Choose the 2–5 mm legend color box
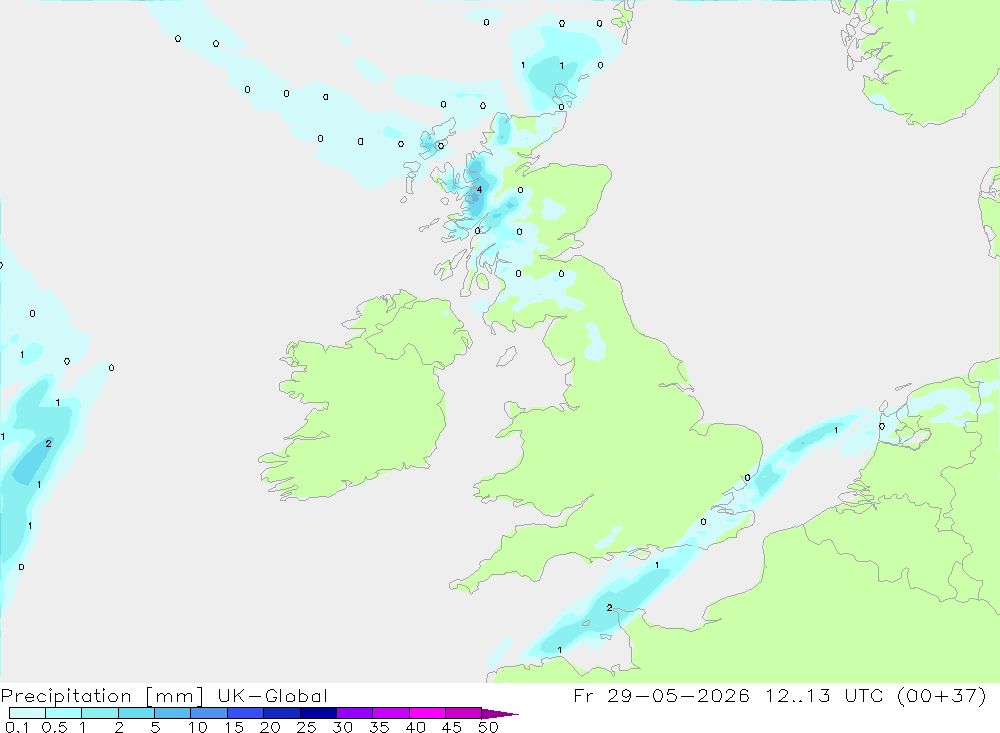This screenshot has width=1000, height=733. [136, 713]
